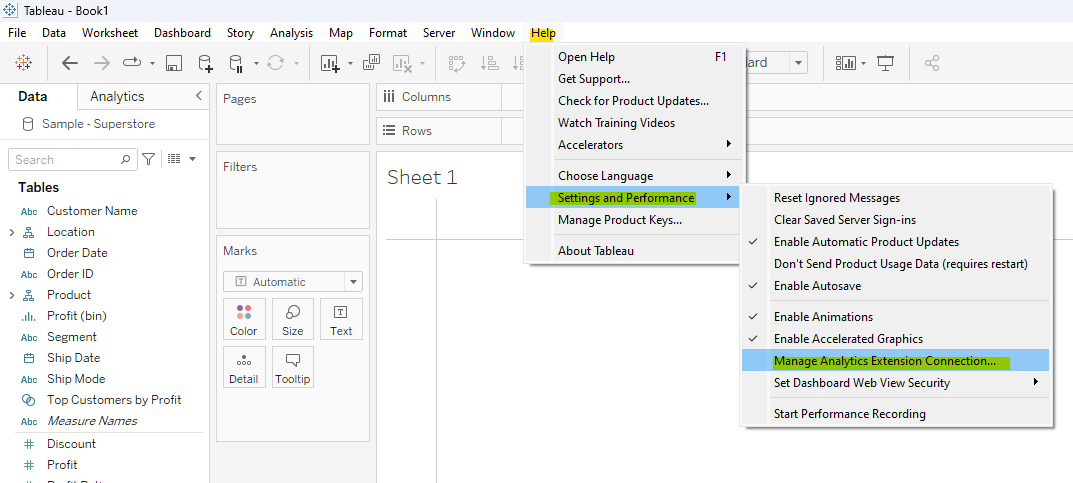Screen dimensions: 1073x483
Task: Click the Save icon in toolbar
Action: tap(174, 63)
